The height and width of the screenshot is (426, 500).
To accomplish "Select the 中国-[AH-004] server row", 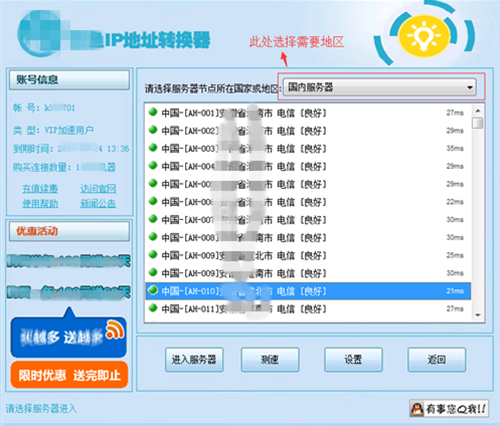I will coord(308,166).
